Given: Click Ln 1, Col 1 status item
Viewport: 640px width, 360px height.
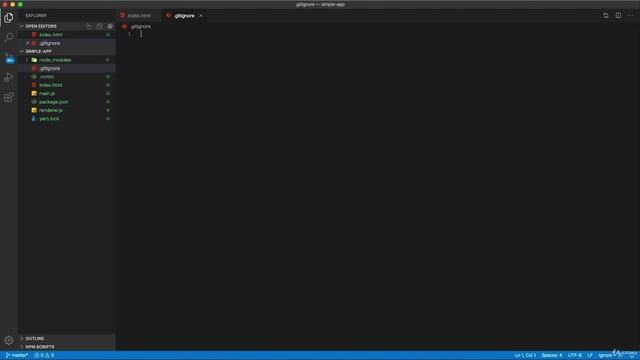Looking at the screenshot, I should (525, 356).
